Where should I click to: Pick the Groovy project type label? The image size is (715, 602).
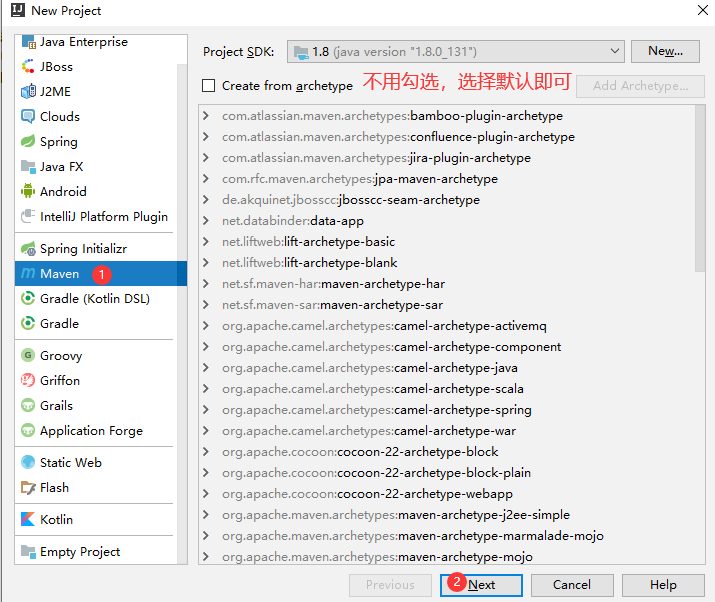tap(61, 356)
